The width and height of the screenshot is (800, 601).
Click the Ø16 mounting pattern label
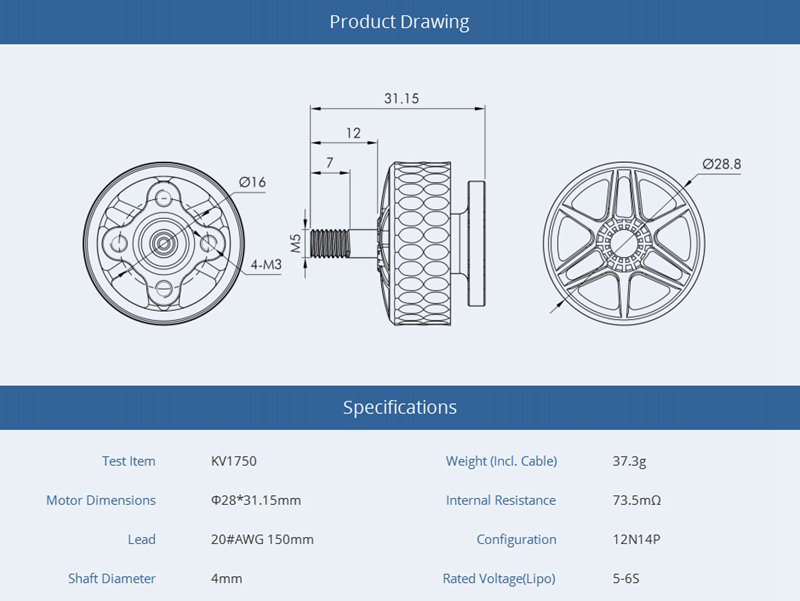click(x=252, y=182)
